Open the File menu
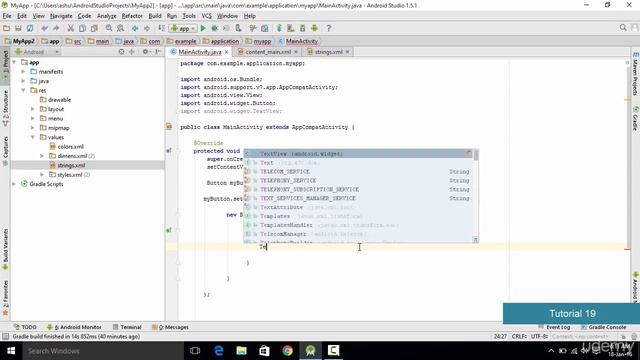640x360 pixels. pos(7,16)
